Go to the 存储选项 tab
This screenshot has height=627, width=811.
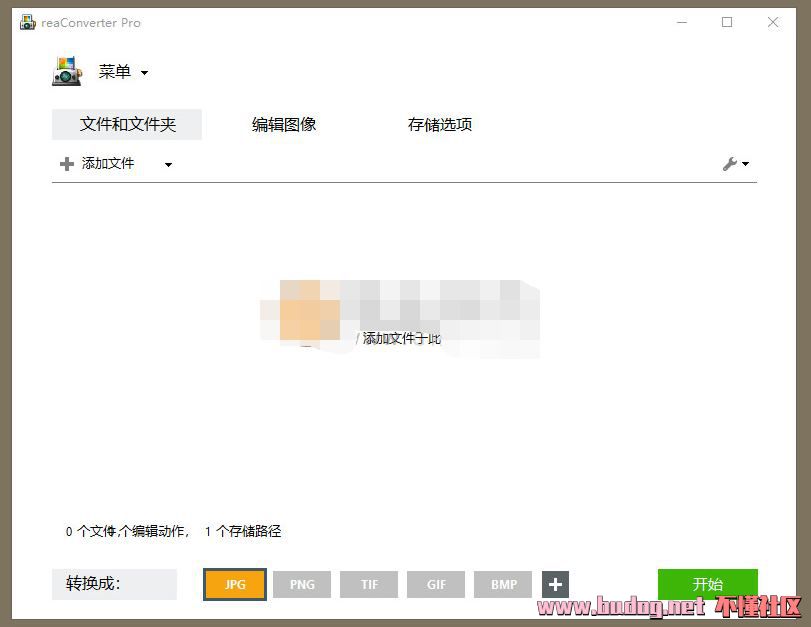[439, 125]
